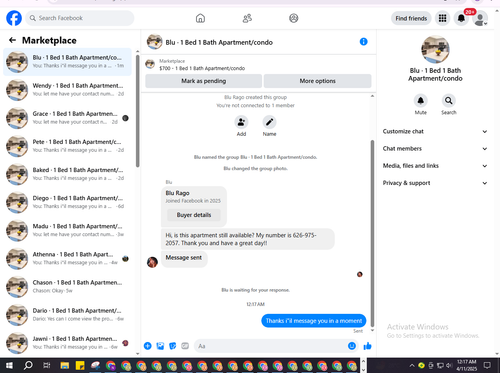The image size is (500, 373).
Task: Open the Dario conversation in the chat list
Action: (x=68, y=315)
